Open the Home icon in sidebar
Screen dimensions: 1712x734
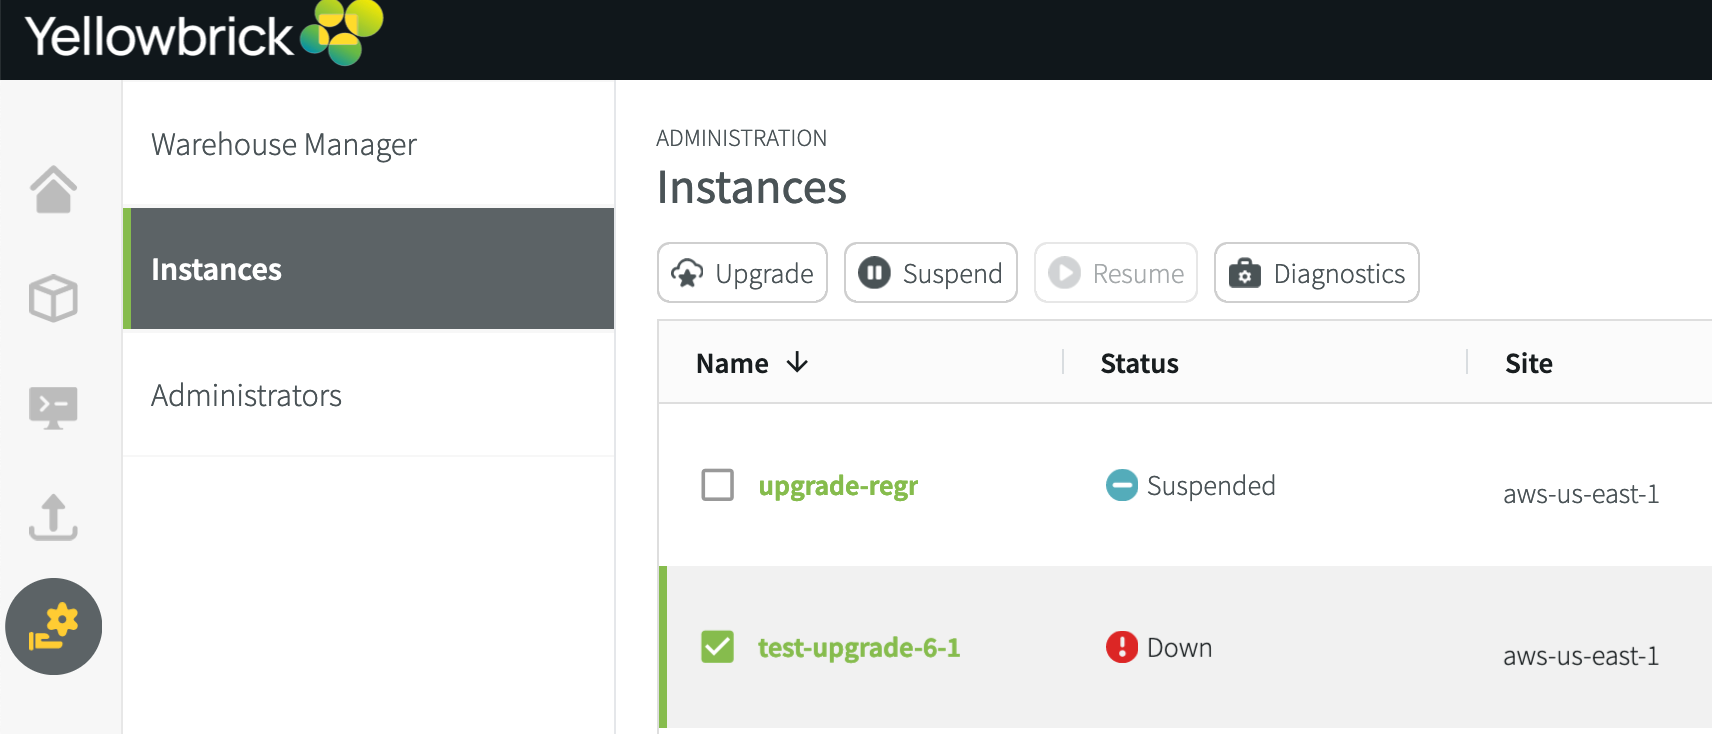[53, 189]
